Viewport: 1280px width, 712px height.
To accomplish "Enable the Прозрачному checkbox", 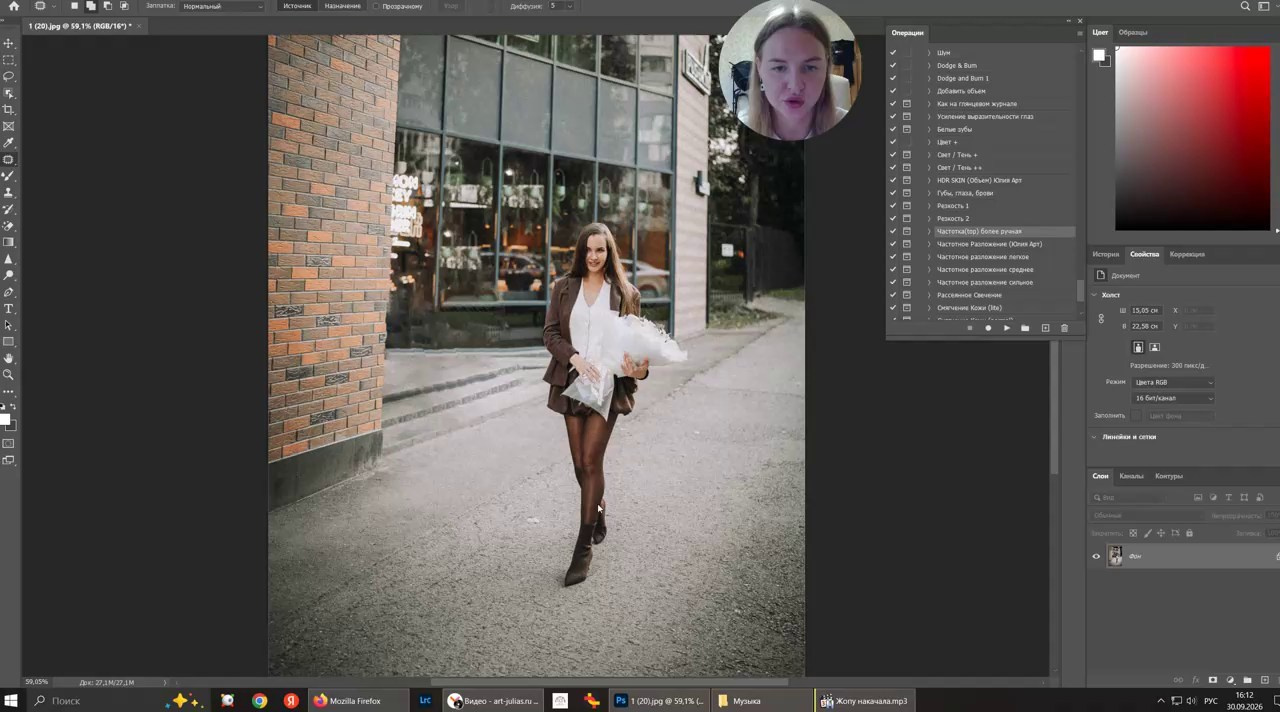I will click(x=376, y=6).
